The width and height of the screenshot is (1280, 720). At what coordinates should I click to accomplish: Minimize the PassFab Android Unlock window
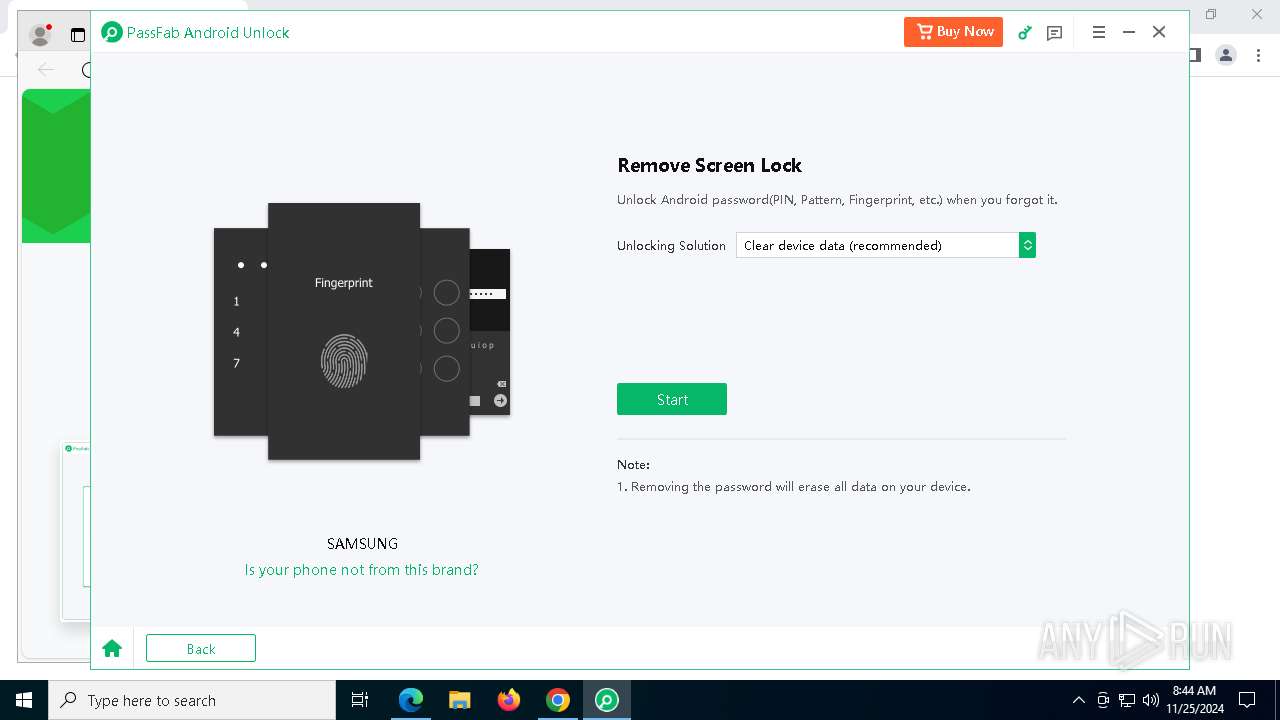(1129, 32)
